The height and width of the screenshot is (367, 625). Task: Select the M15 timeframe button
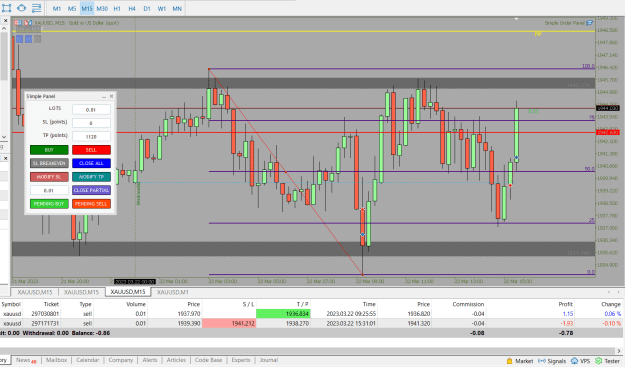click(87, 8)
